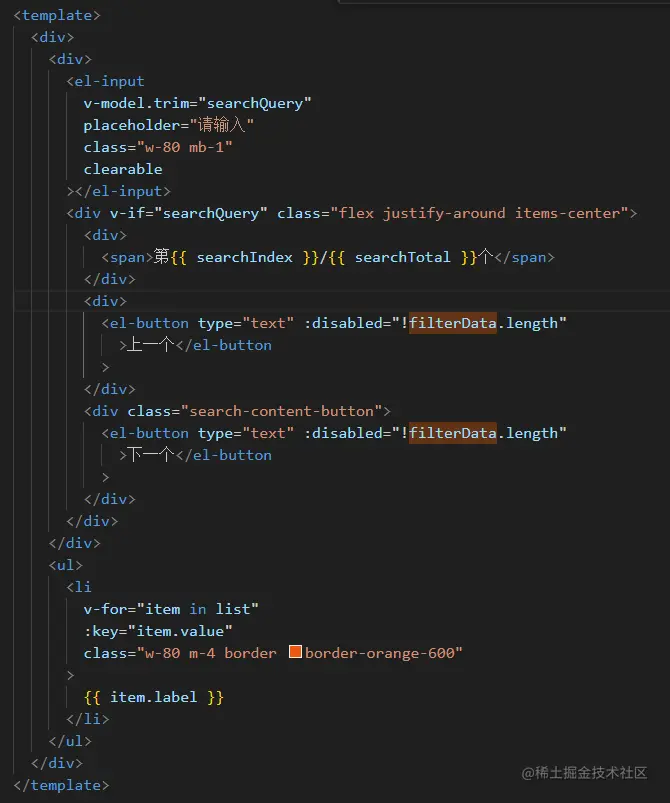Click the closing </ul> tag
The height and width of the screenshot is (803, 670).
point(70,741)
